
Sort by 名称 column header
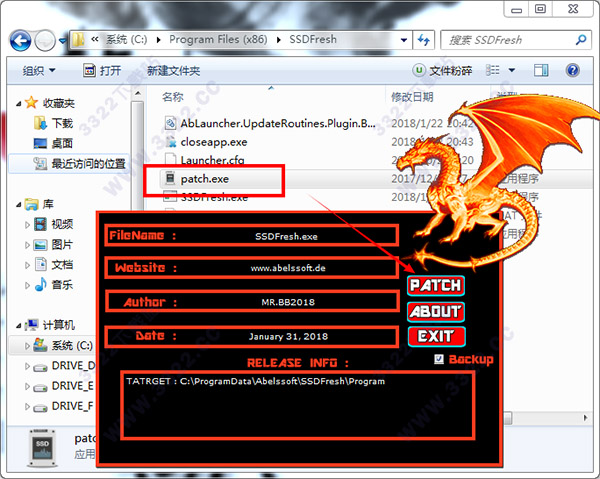pyautogui.click(x=173, y=97)
